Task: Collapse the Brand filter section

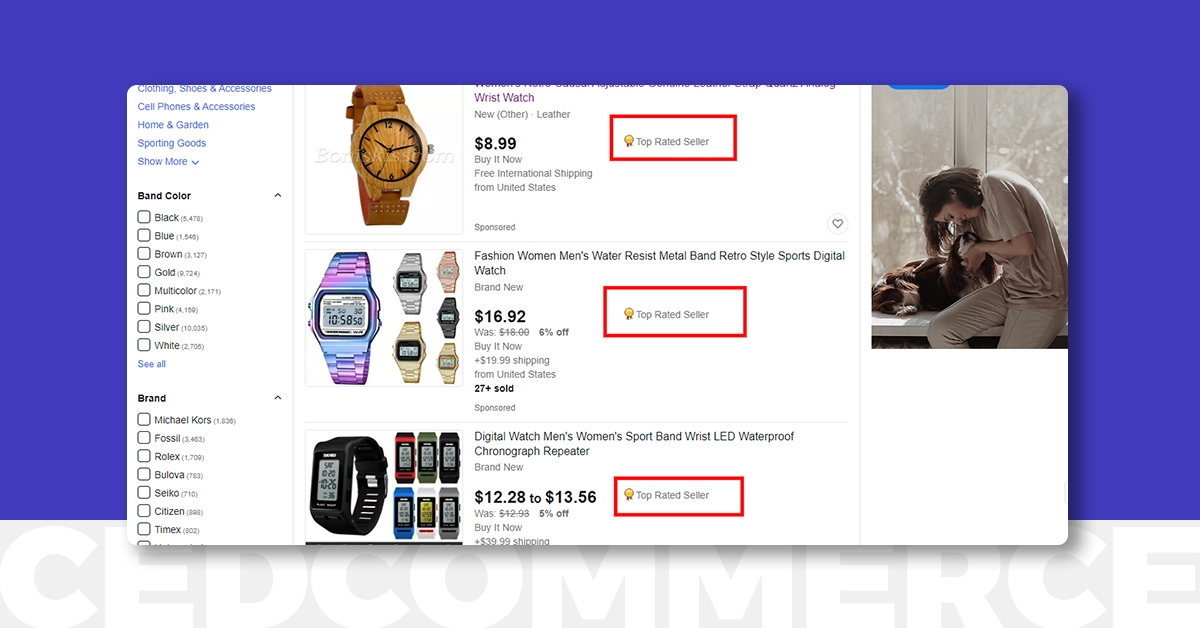Action: pyautogui.click(x=278, y=398)
